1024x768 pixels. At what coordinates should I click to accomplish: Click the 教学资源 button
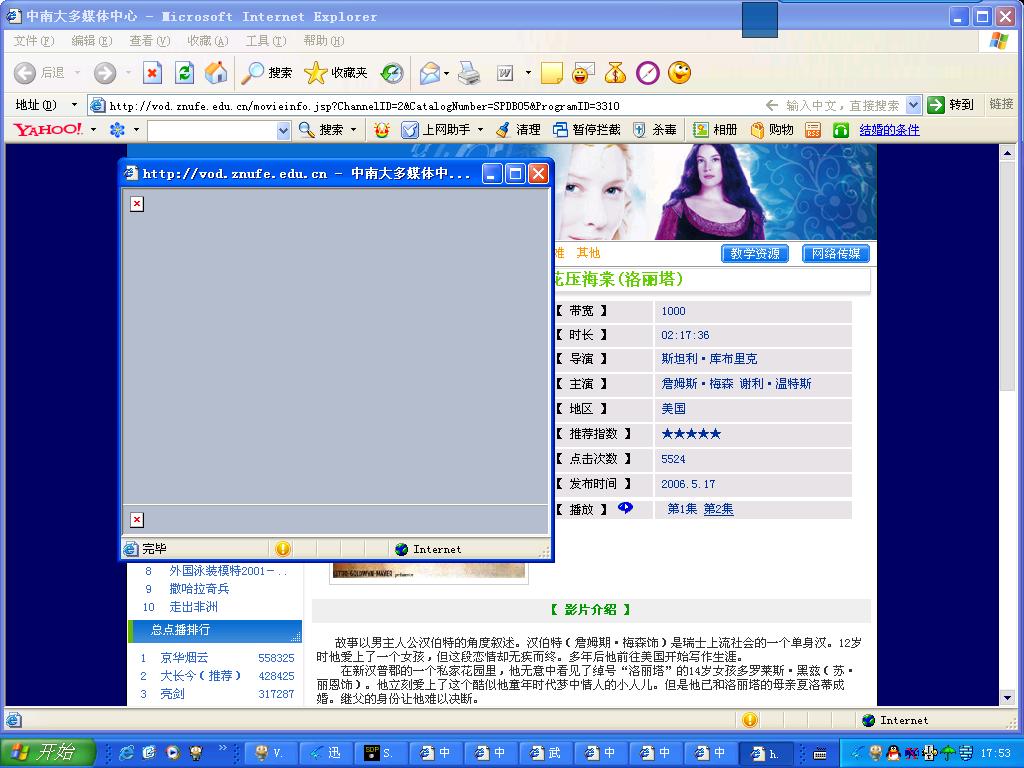[755, 253]
